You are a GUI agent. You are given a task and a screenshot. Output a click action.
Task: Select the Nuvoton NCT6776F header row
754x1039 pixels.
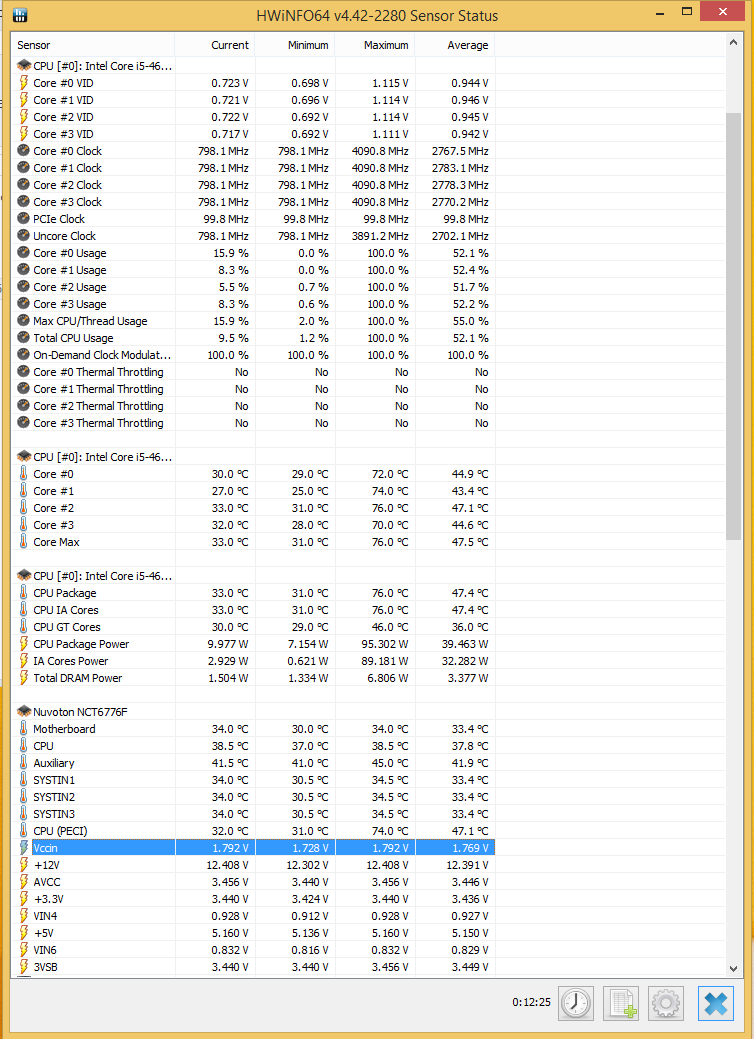[x=253, y=712]
